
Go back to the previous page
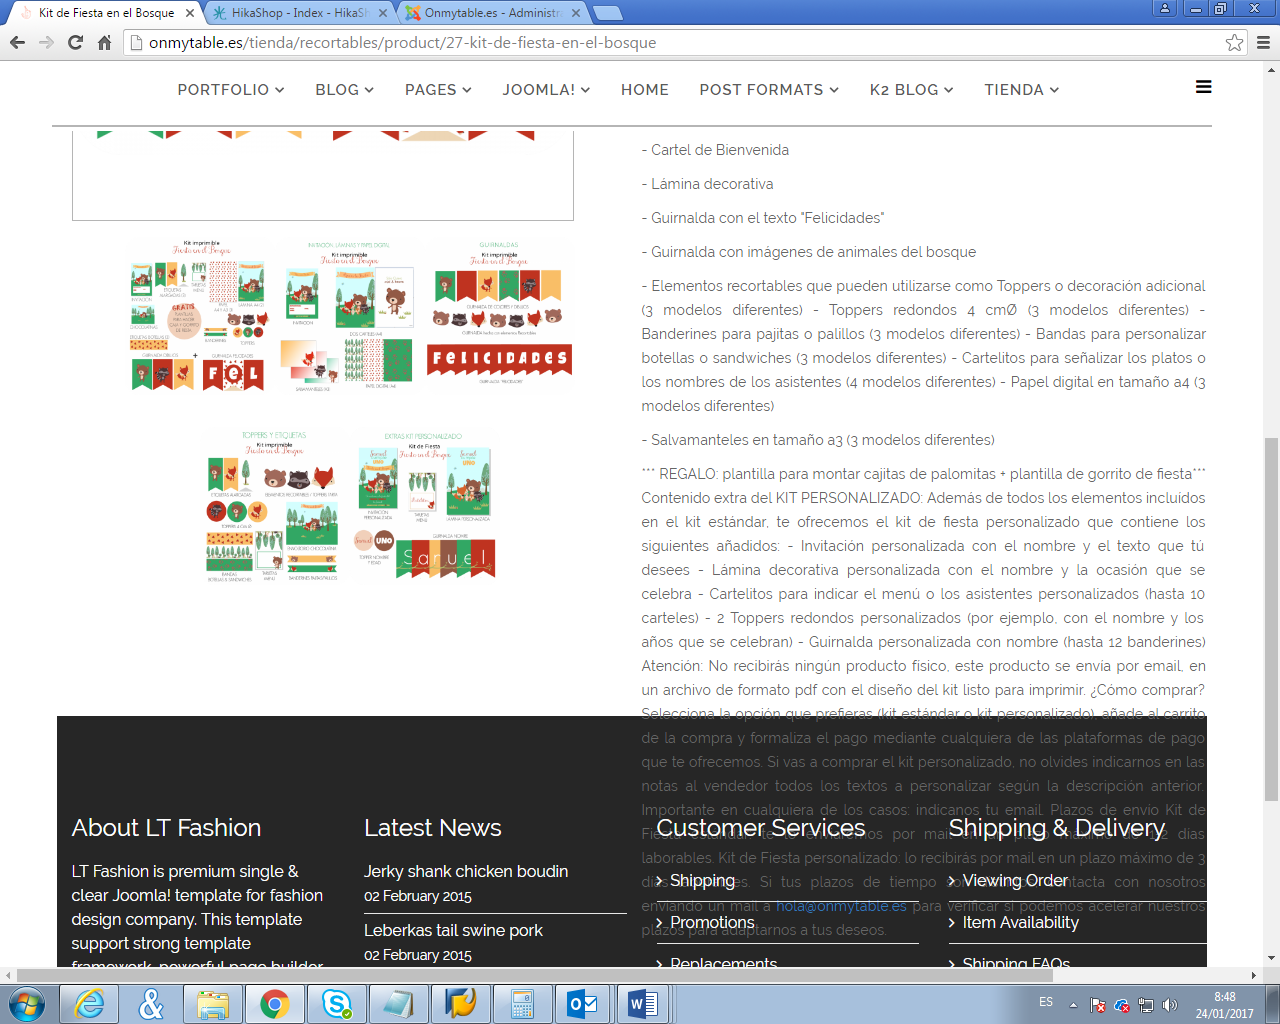point(17,42)
